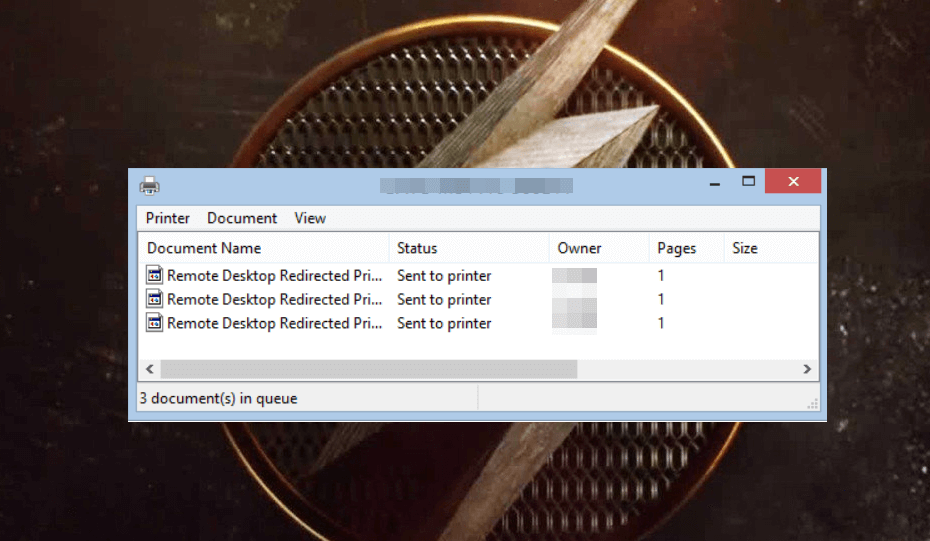The width and height of the screenshot is (930, 541).
Task: Click the printer icon in the title bar
Action: [x=150, y=185]
